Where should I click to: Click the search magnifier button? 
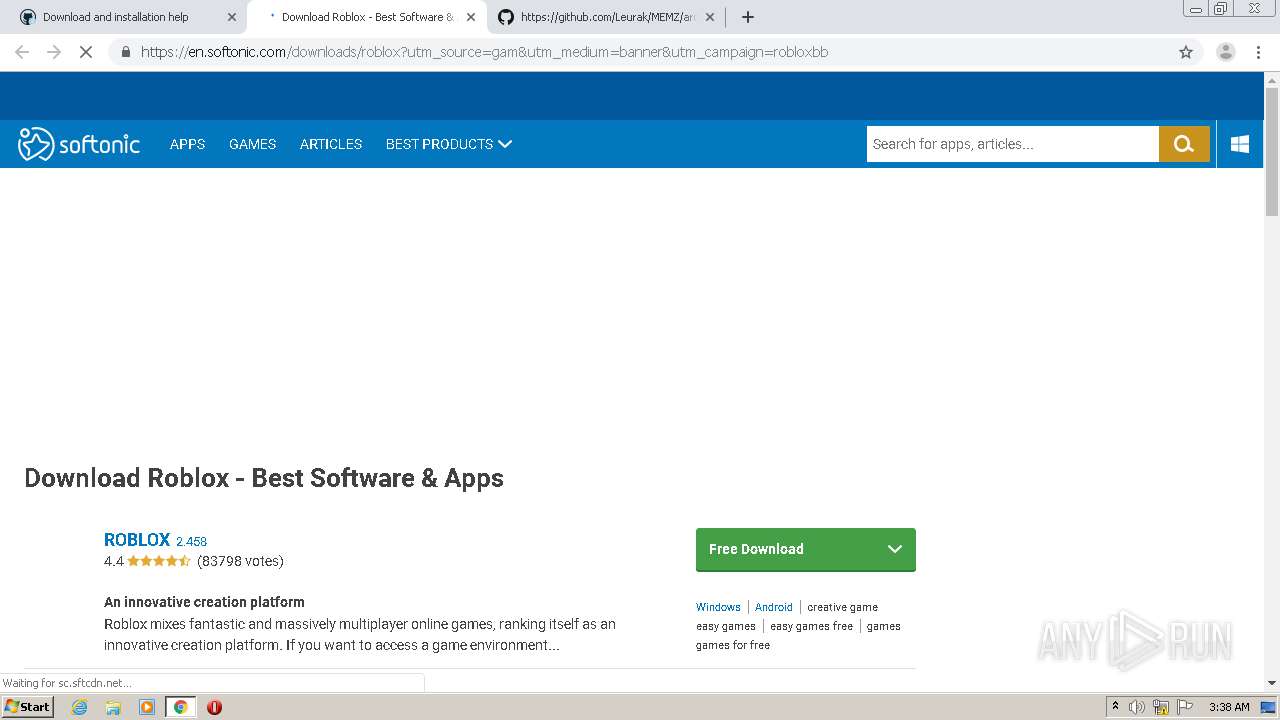(1184, 144)
